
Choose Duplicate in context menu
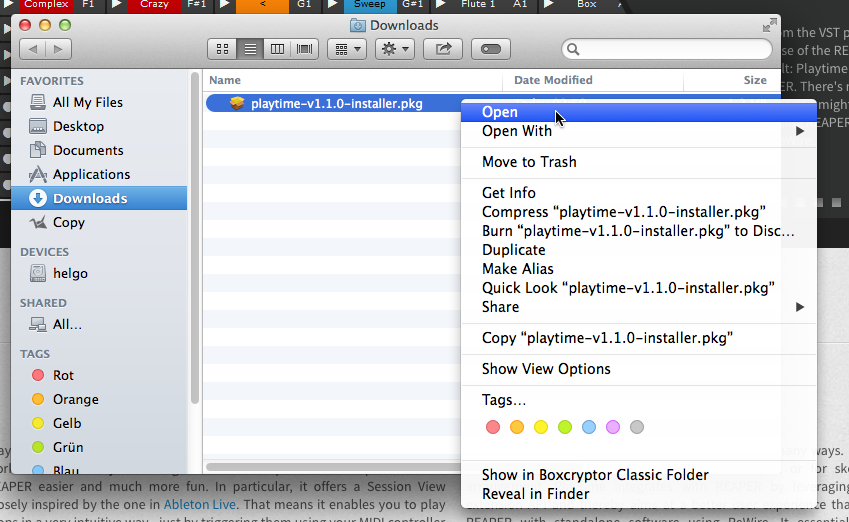pos(638,250)
